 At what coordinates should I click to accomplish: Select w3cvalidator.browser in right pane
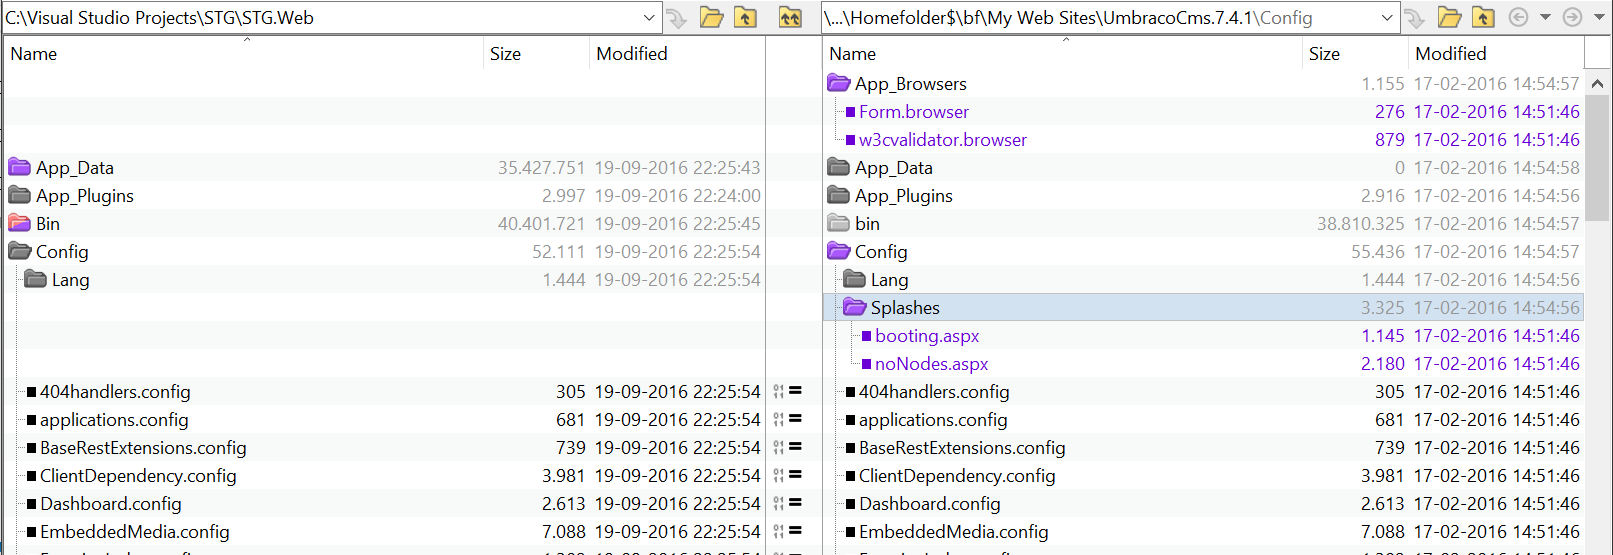point(943,140)
